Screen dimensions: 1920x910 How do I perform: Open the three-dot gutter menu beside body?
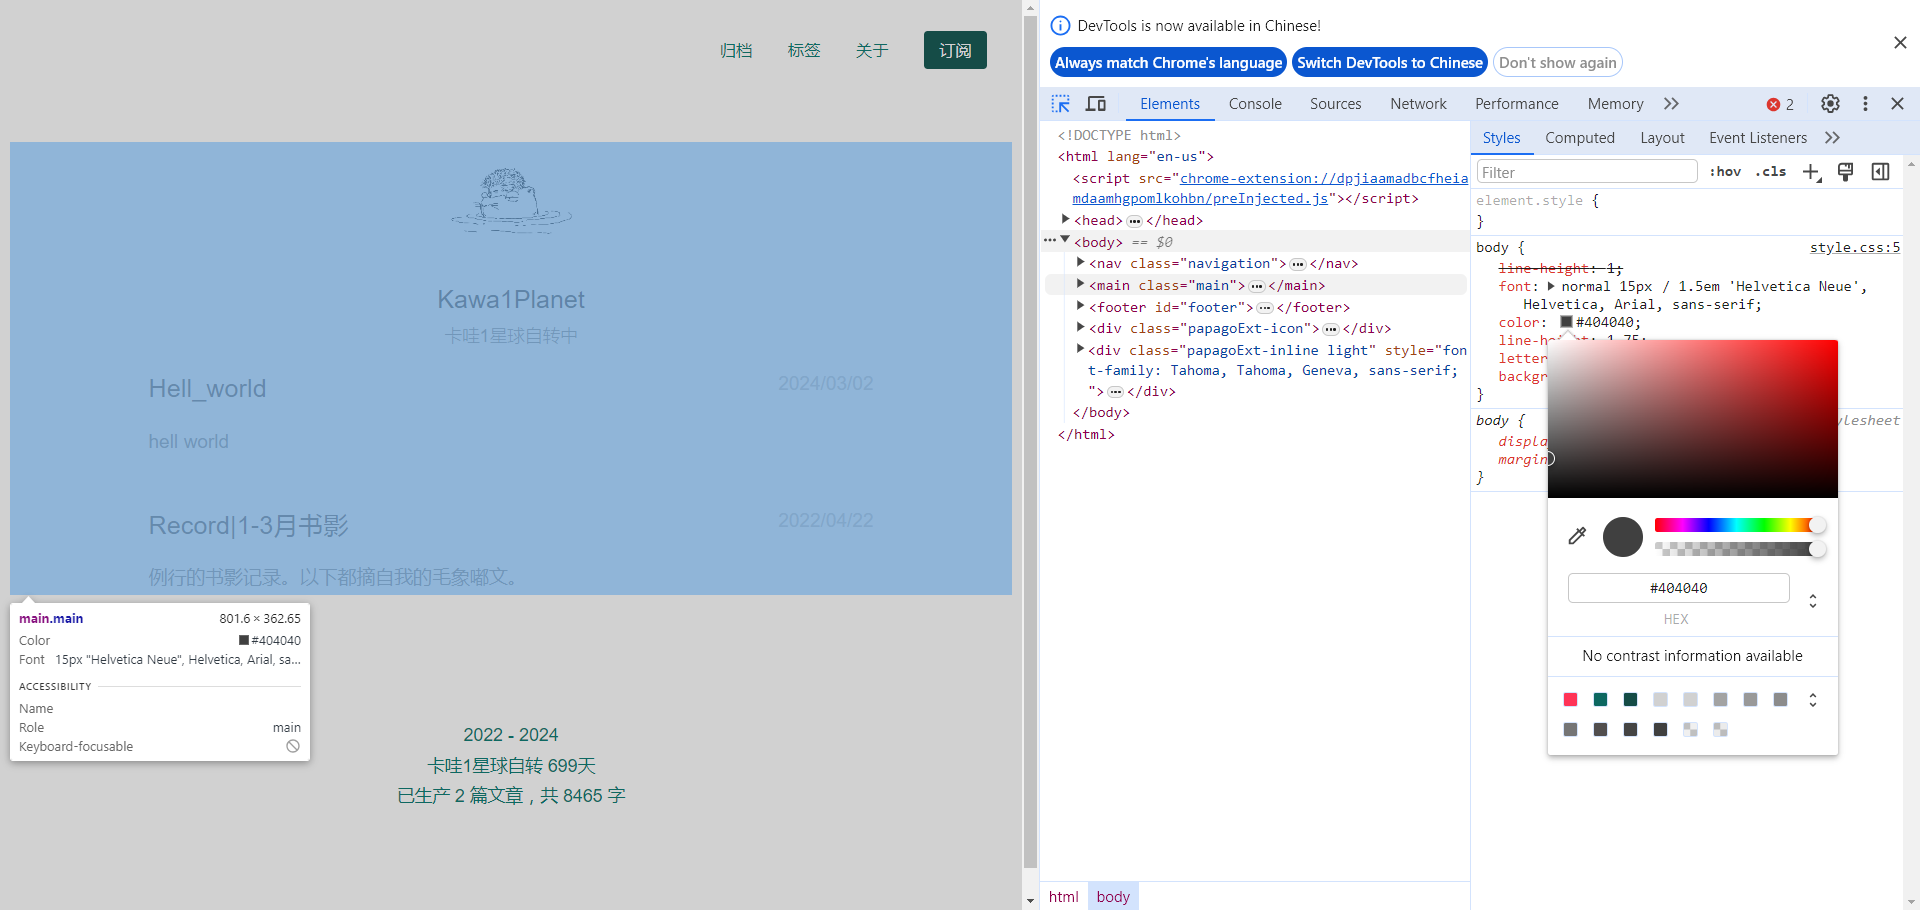(x=1049, y=240)
